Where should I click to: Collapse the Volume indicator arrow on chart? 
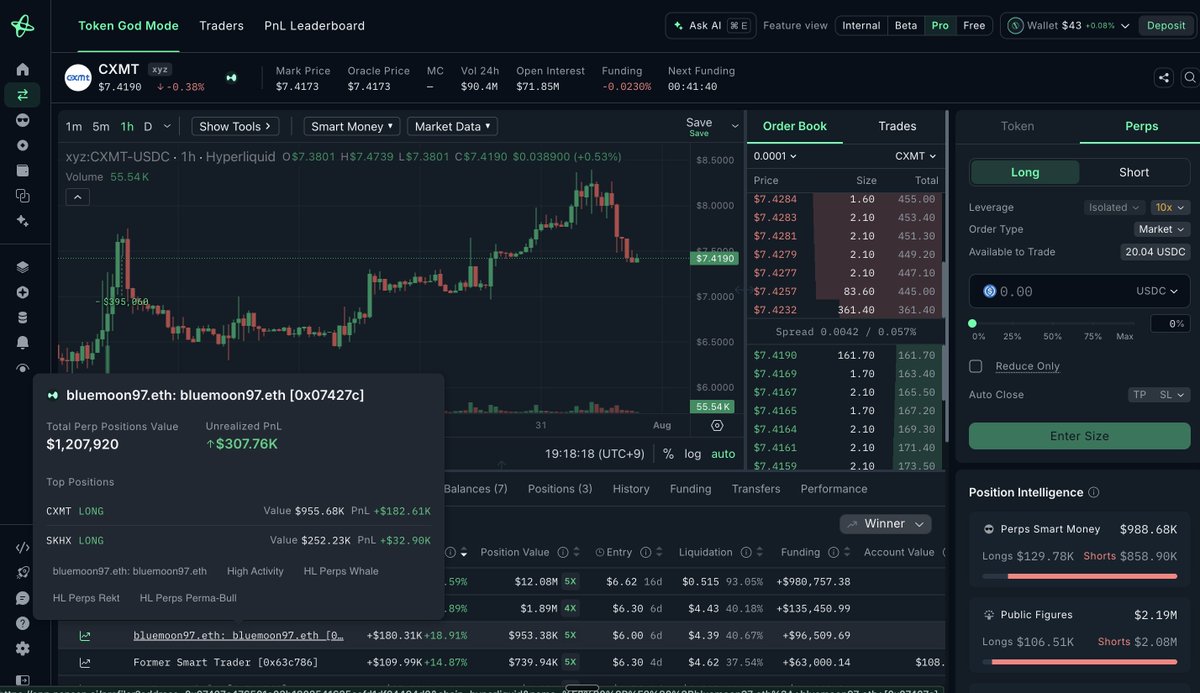(77, 197)
